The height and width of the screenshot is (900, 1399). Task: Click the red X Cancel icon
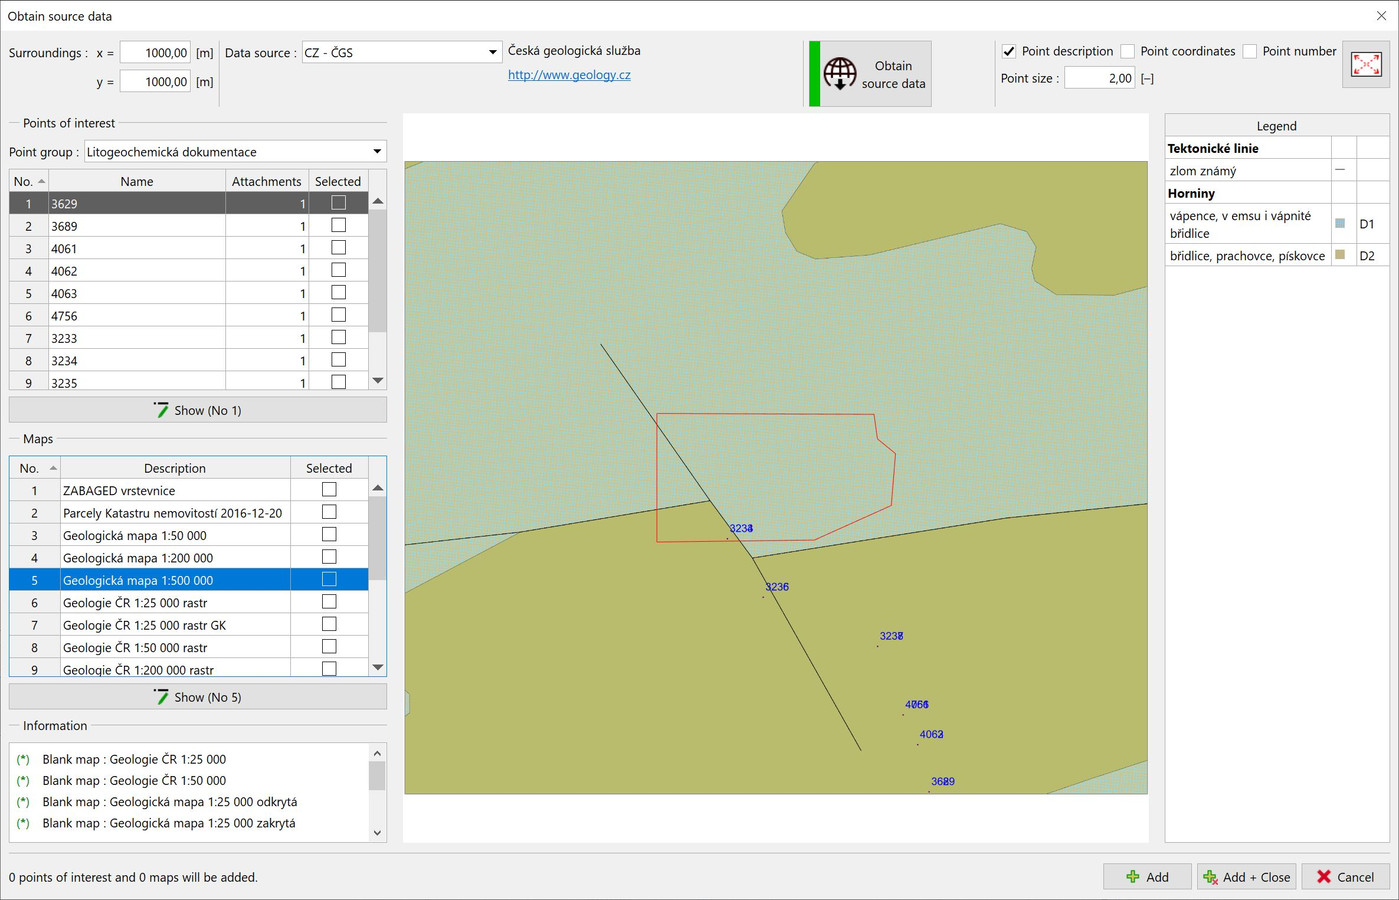(x=1324, y=877)
